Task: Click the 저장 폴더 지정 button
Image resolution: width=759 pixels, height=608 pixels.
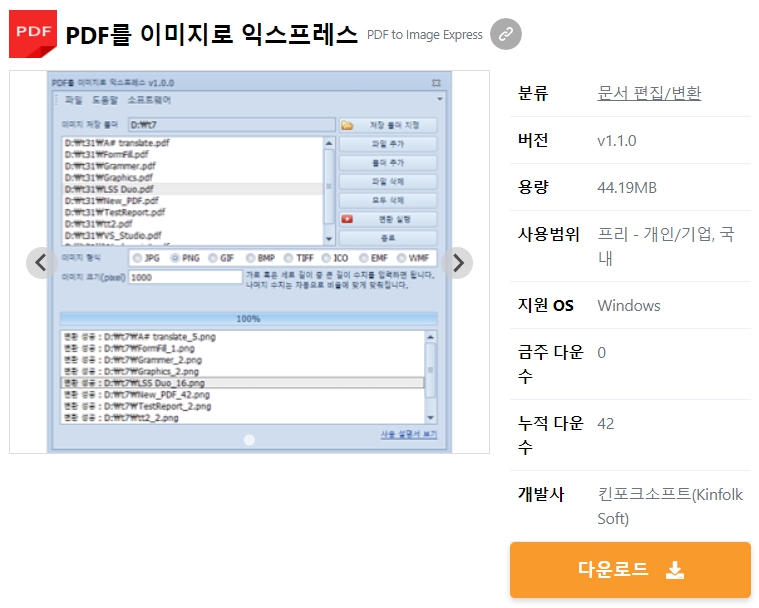Action: [x=388, y=125]
